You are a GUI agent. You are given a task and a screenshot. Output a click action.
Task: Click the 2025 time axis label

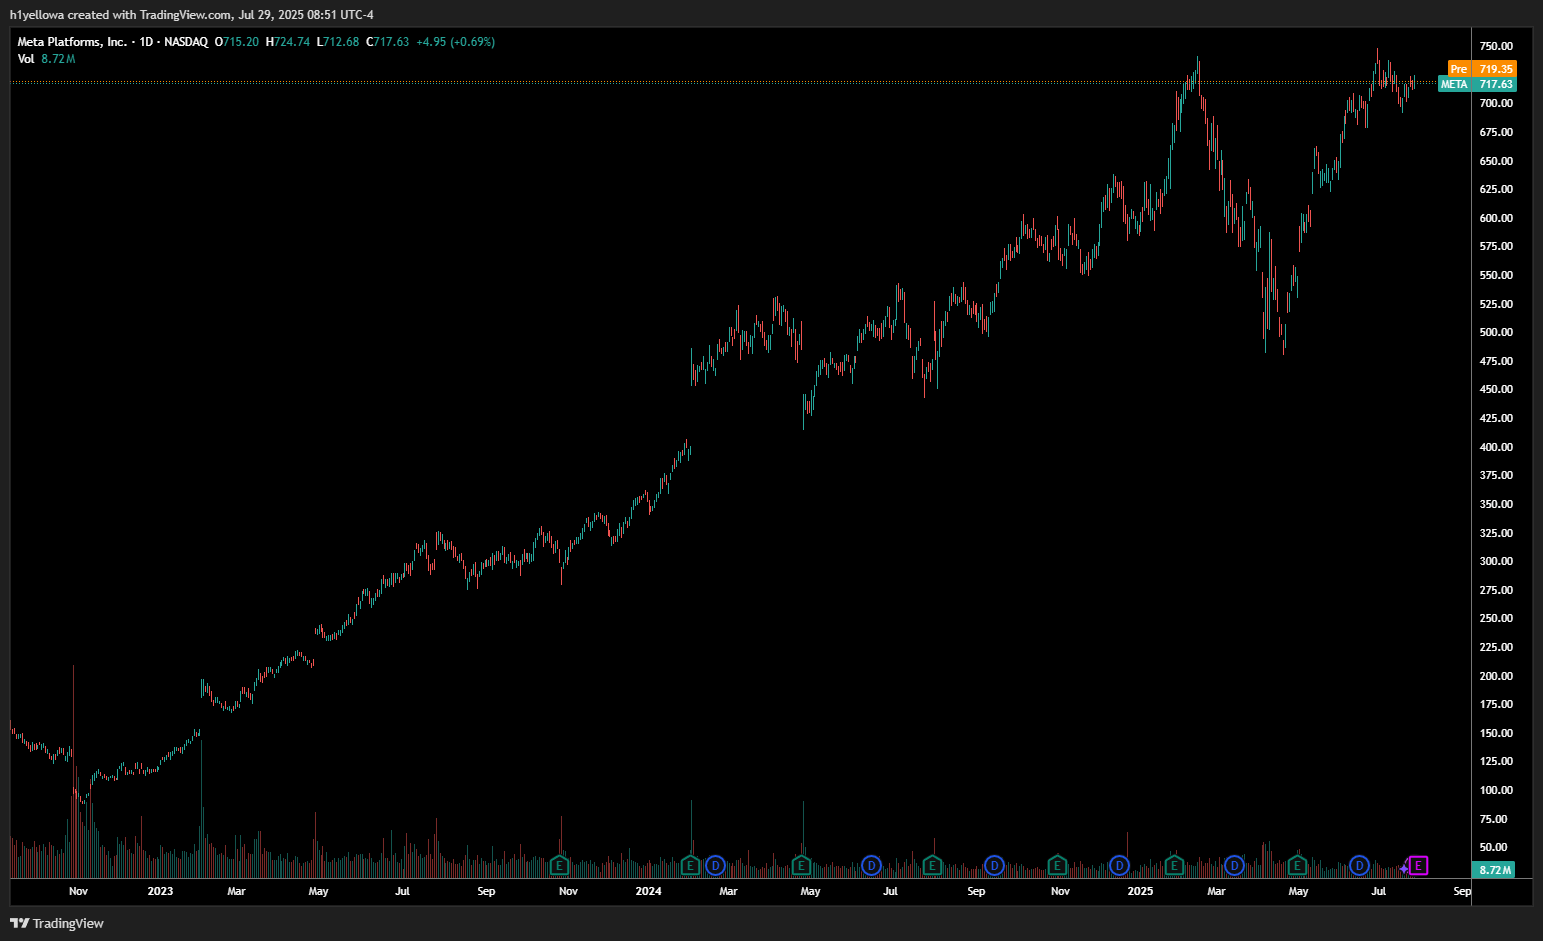(x=1140, y=891)
